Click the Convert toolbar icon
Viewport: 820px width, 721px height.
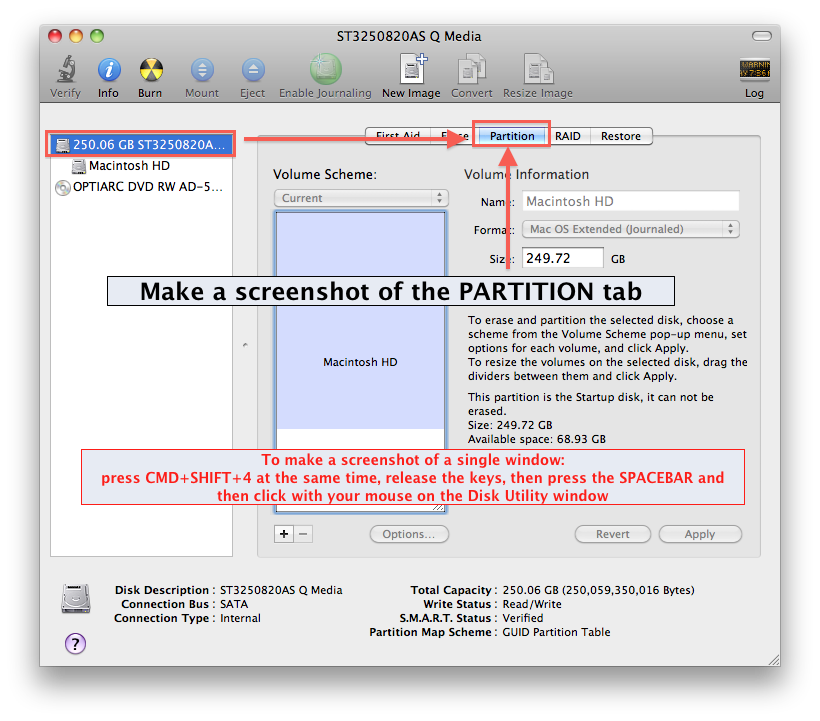[x=472, y=69]
